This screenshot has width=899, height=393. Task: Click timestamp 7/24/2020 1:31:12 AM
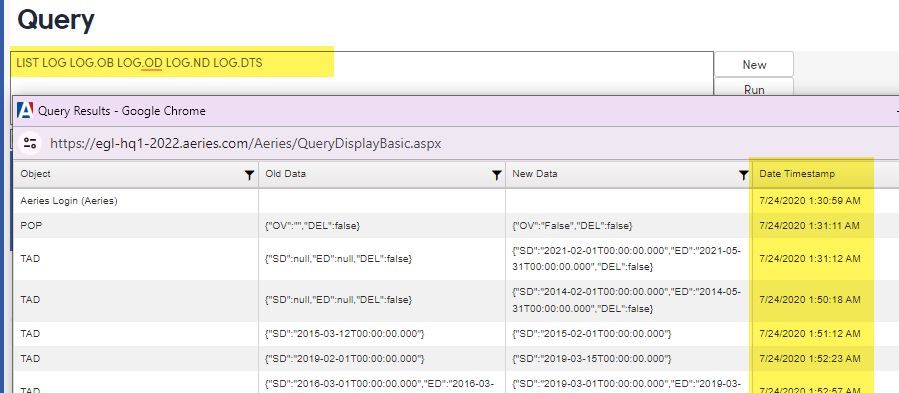point(809,259)
